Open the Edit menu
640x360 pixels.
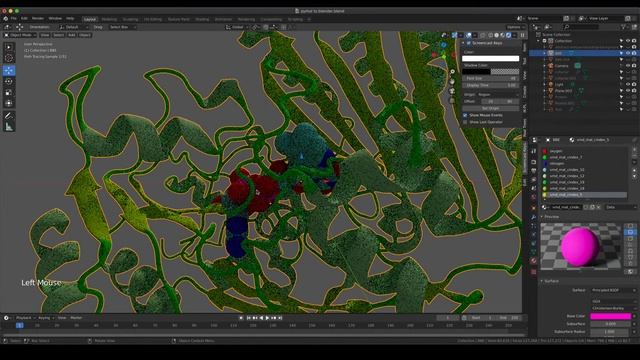(x=24, y=19)
